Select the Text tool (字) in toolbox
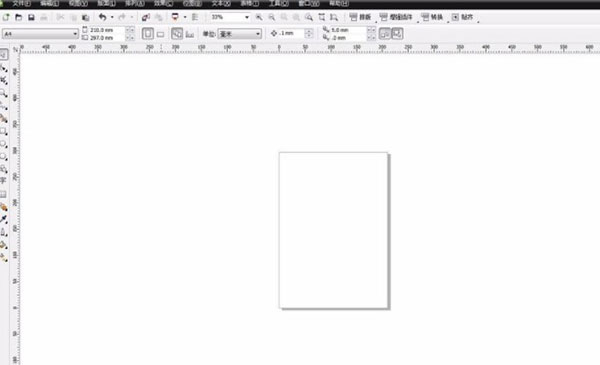The width and height of the screenshot is (600, 365). pyautogui.click(x=3, y=181)
